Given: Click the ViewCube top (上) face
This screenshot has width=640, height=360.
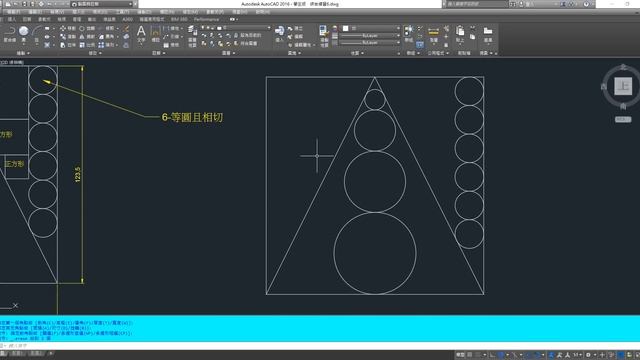Looking at the screenshot, I should tap(623, 86).
